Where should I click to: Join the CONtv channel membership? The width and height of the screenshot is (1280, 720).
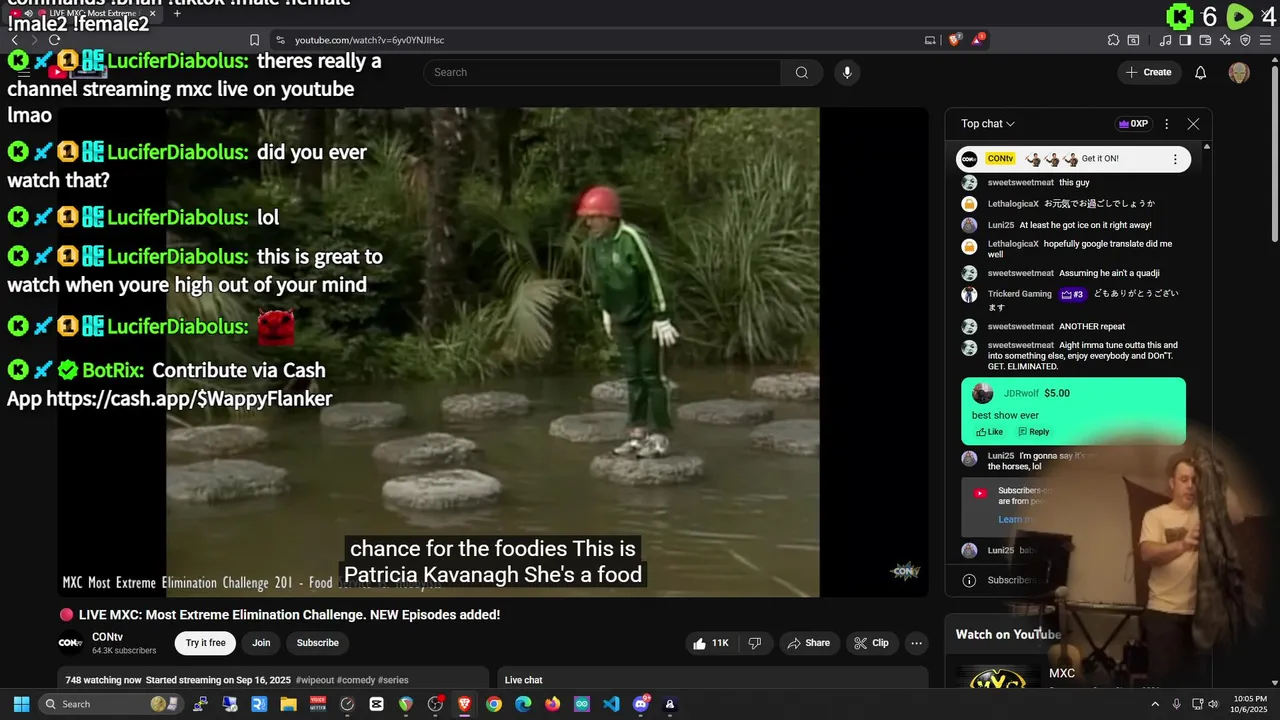coord(261,643)
